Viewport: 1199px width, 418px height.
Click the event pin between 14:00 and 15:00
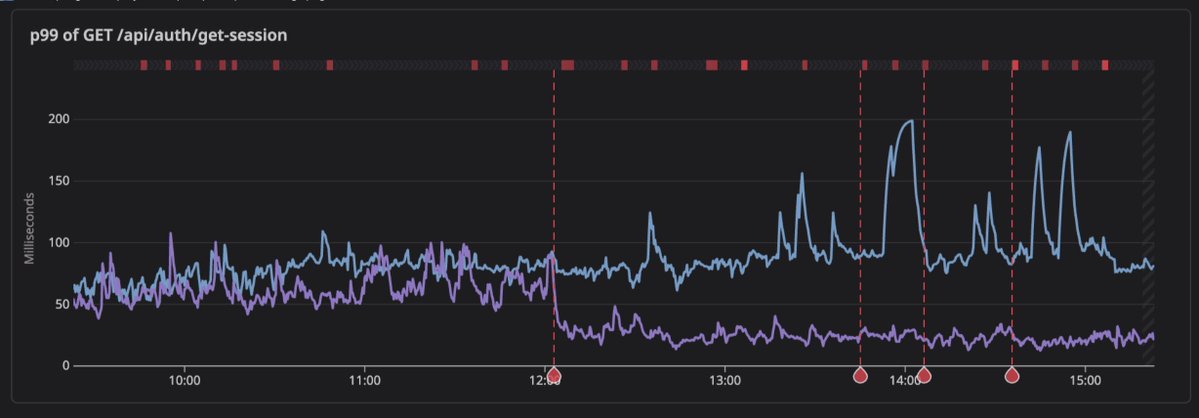1012,374
